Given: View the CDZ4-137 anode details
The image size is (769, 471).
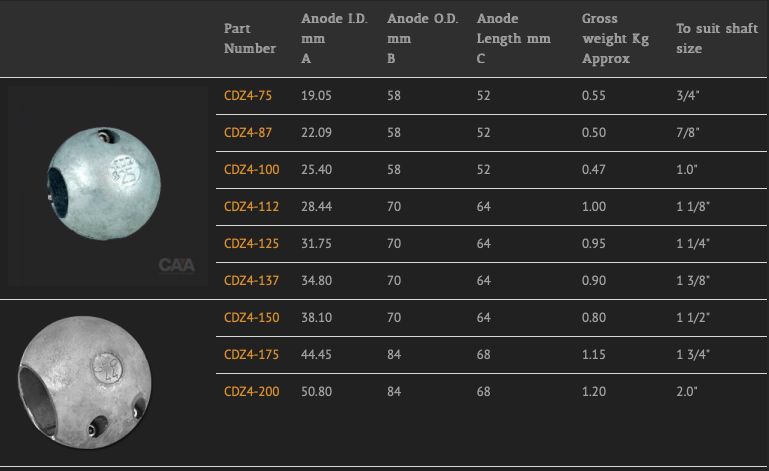Looking at the screenshot, I should (252, 281).
